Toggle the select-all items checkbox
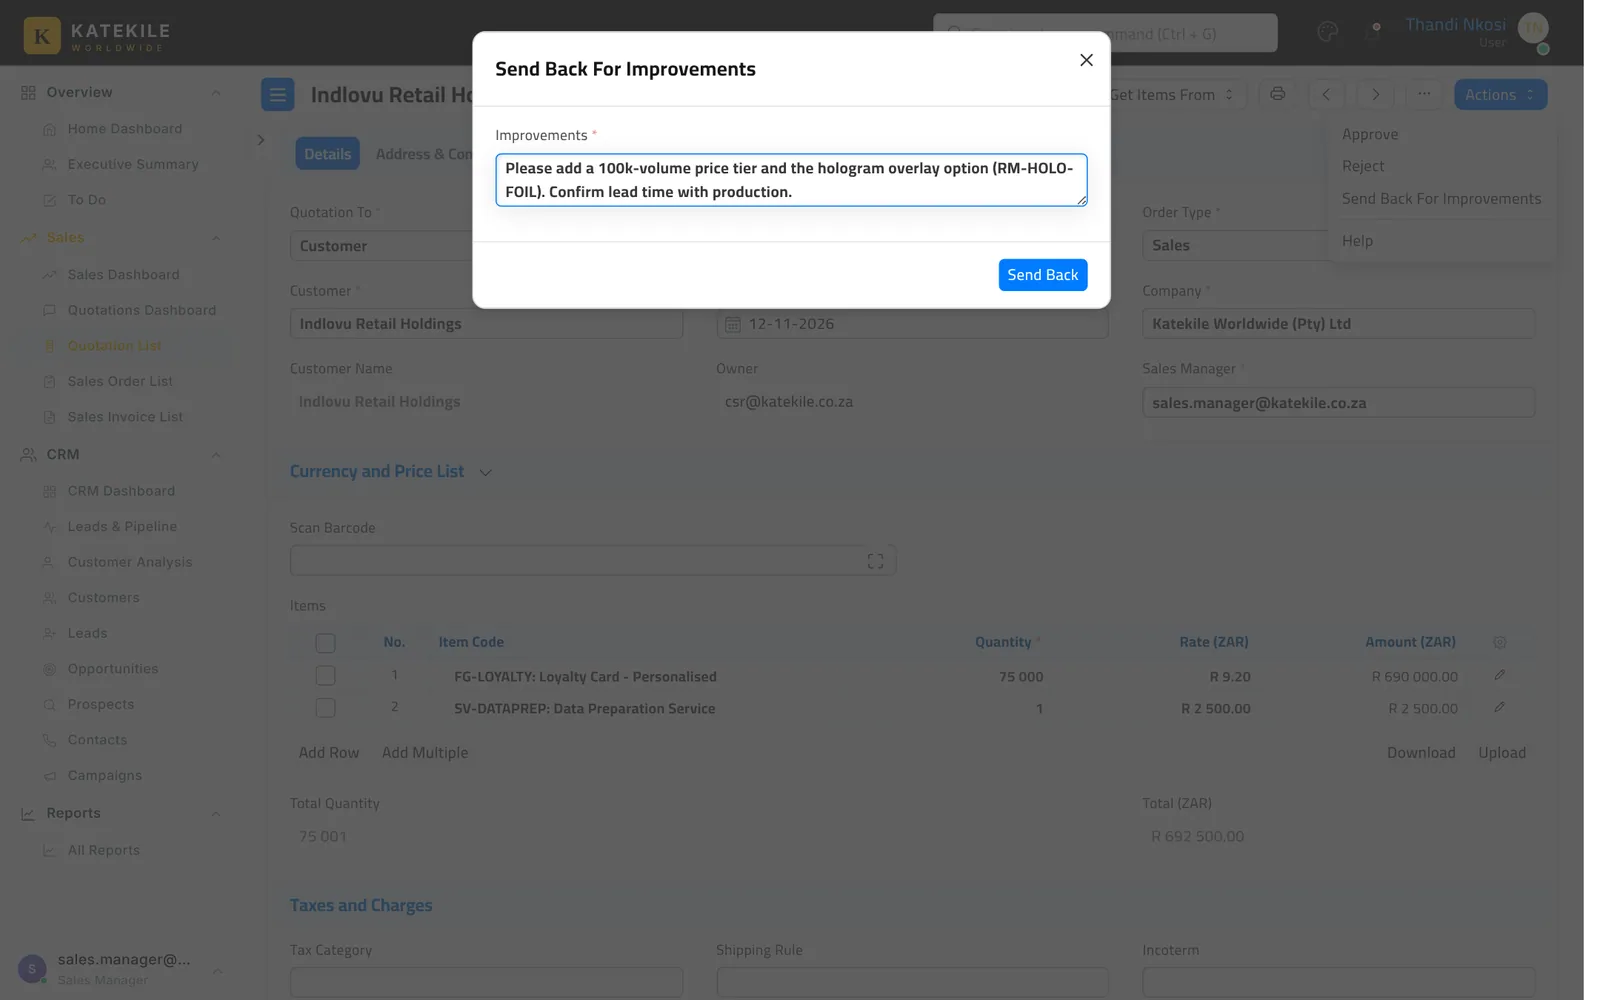Image resolution: width=1600 pixels, height=1000 pixels. [x=325, y=643]
